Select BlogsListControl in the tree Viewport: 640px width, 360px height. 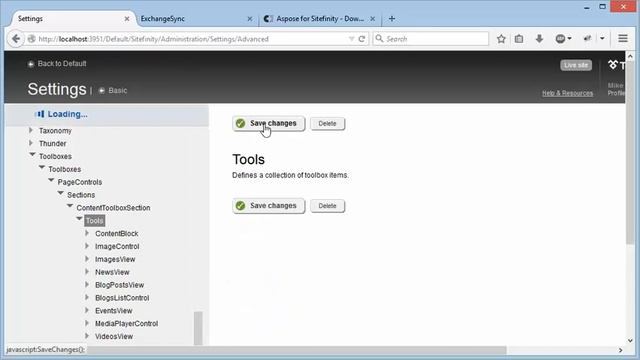tap(122, 298)
